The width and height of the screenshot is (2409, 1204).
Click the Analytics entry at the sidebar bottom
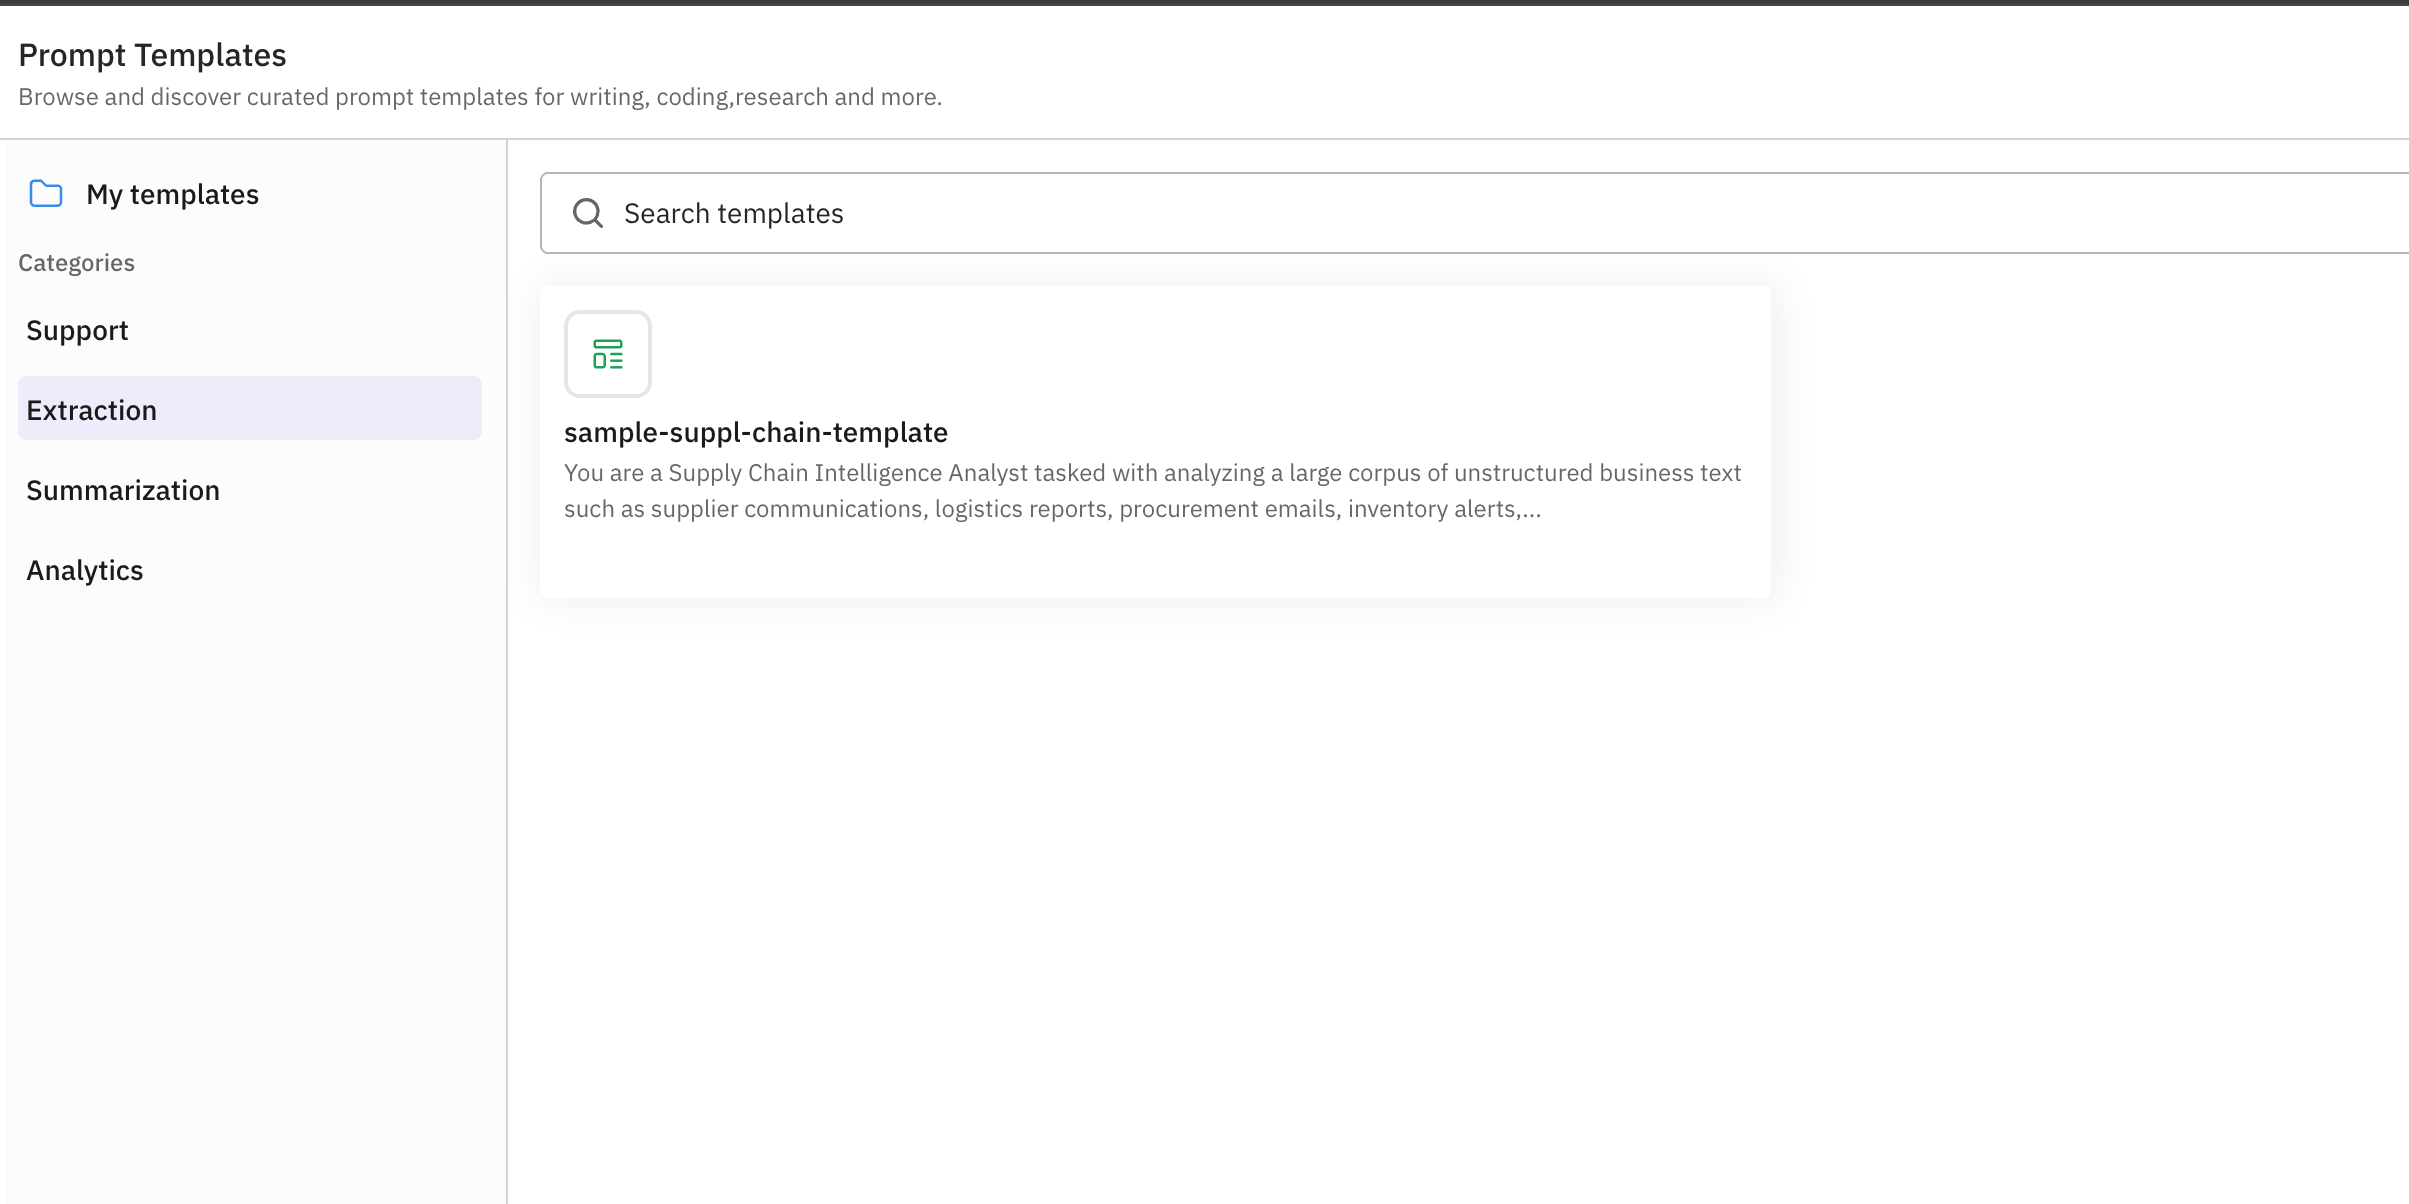(x=85, y=570)
